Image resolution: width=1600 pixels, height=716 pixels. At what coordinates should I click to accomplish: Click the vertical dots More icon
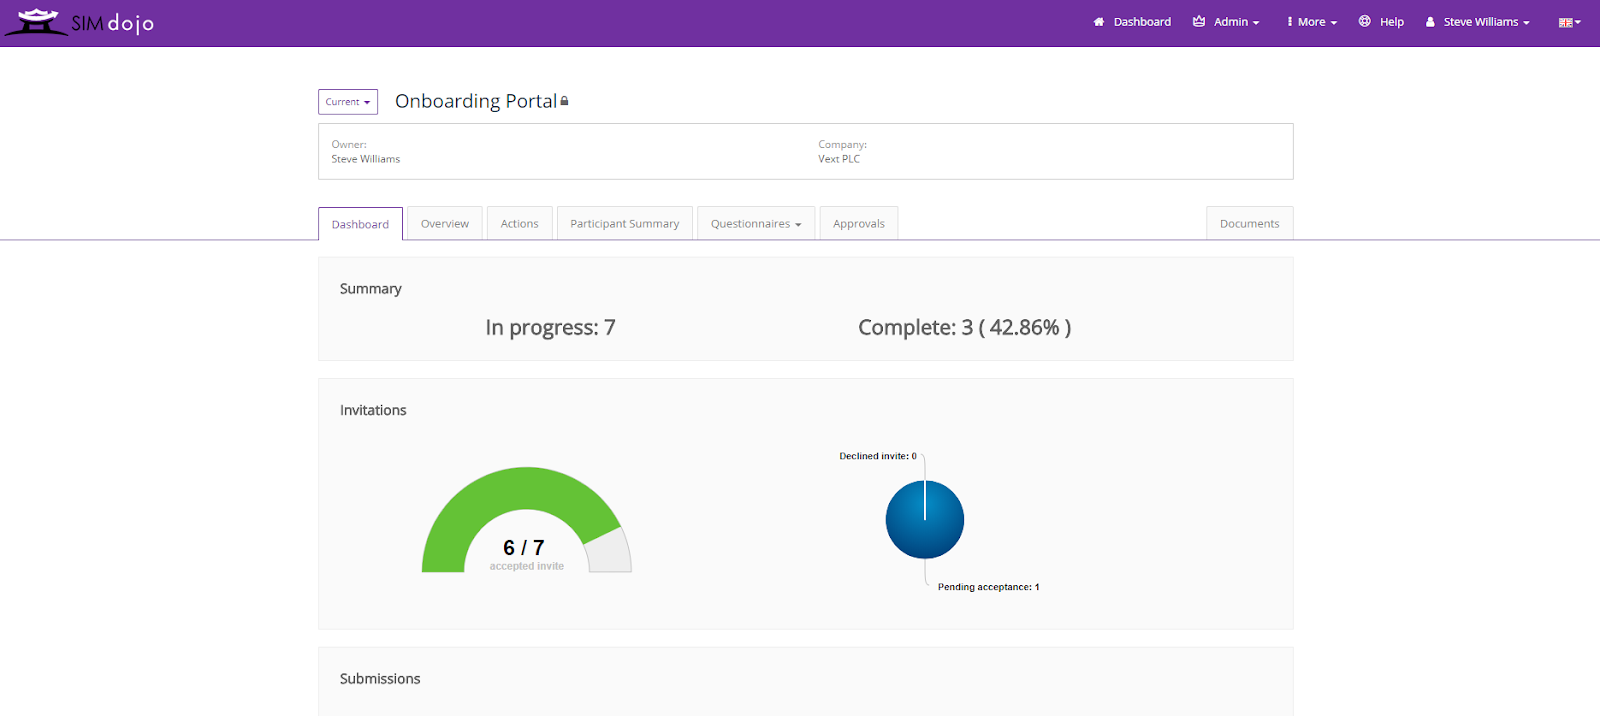tap(1290, 21)
